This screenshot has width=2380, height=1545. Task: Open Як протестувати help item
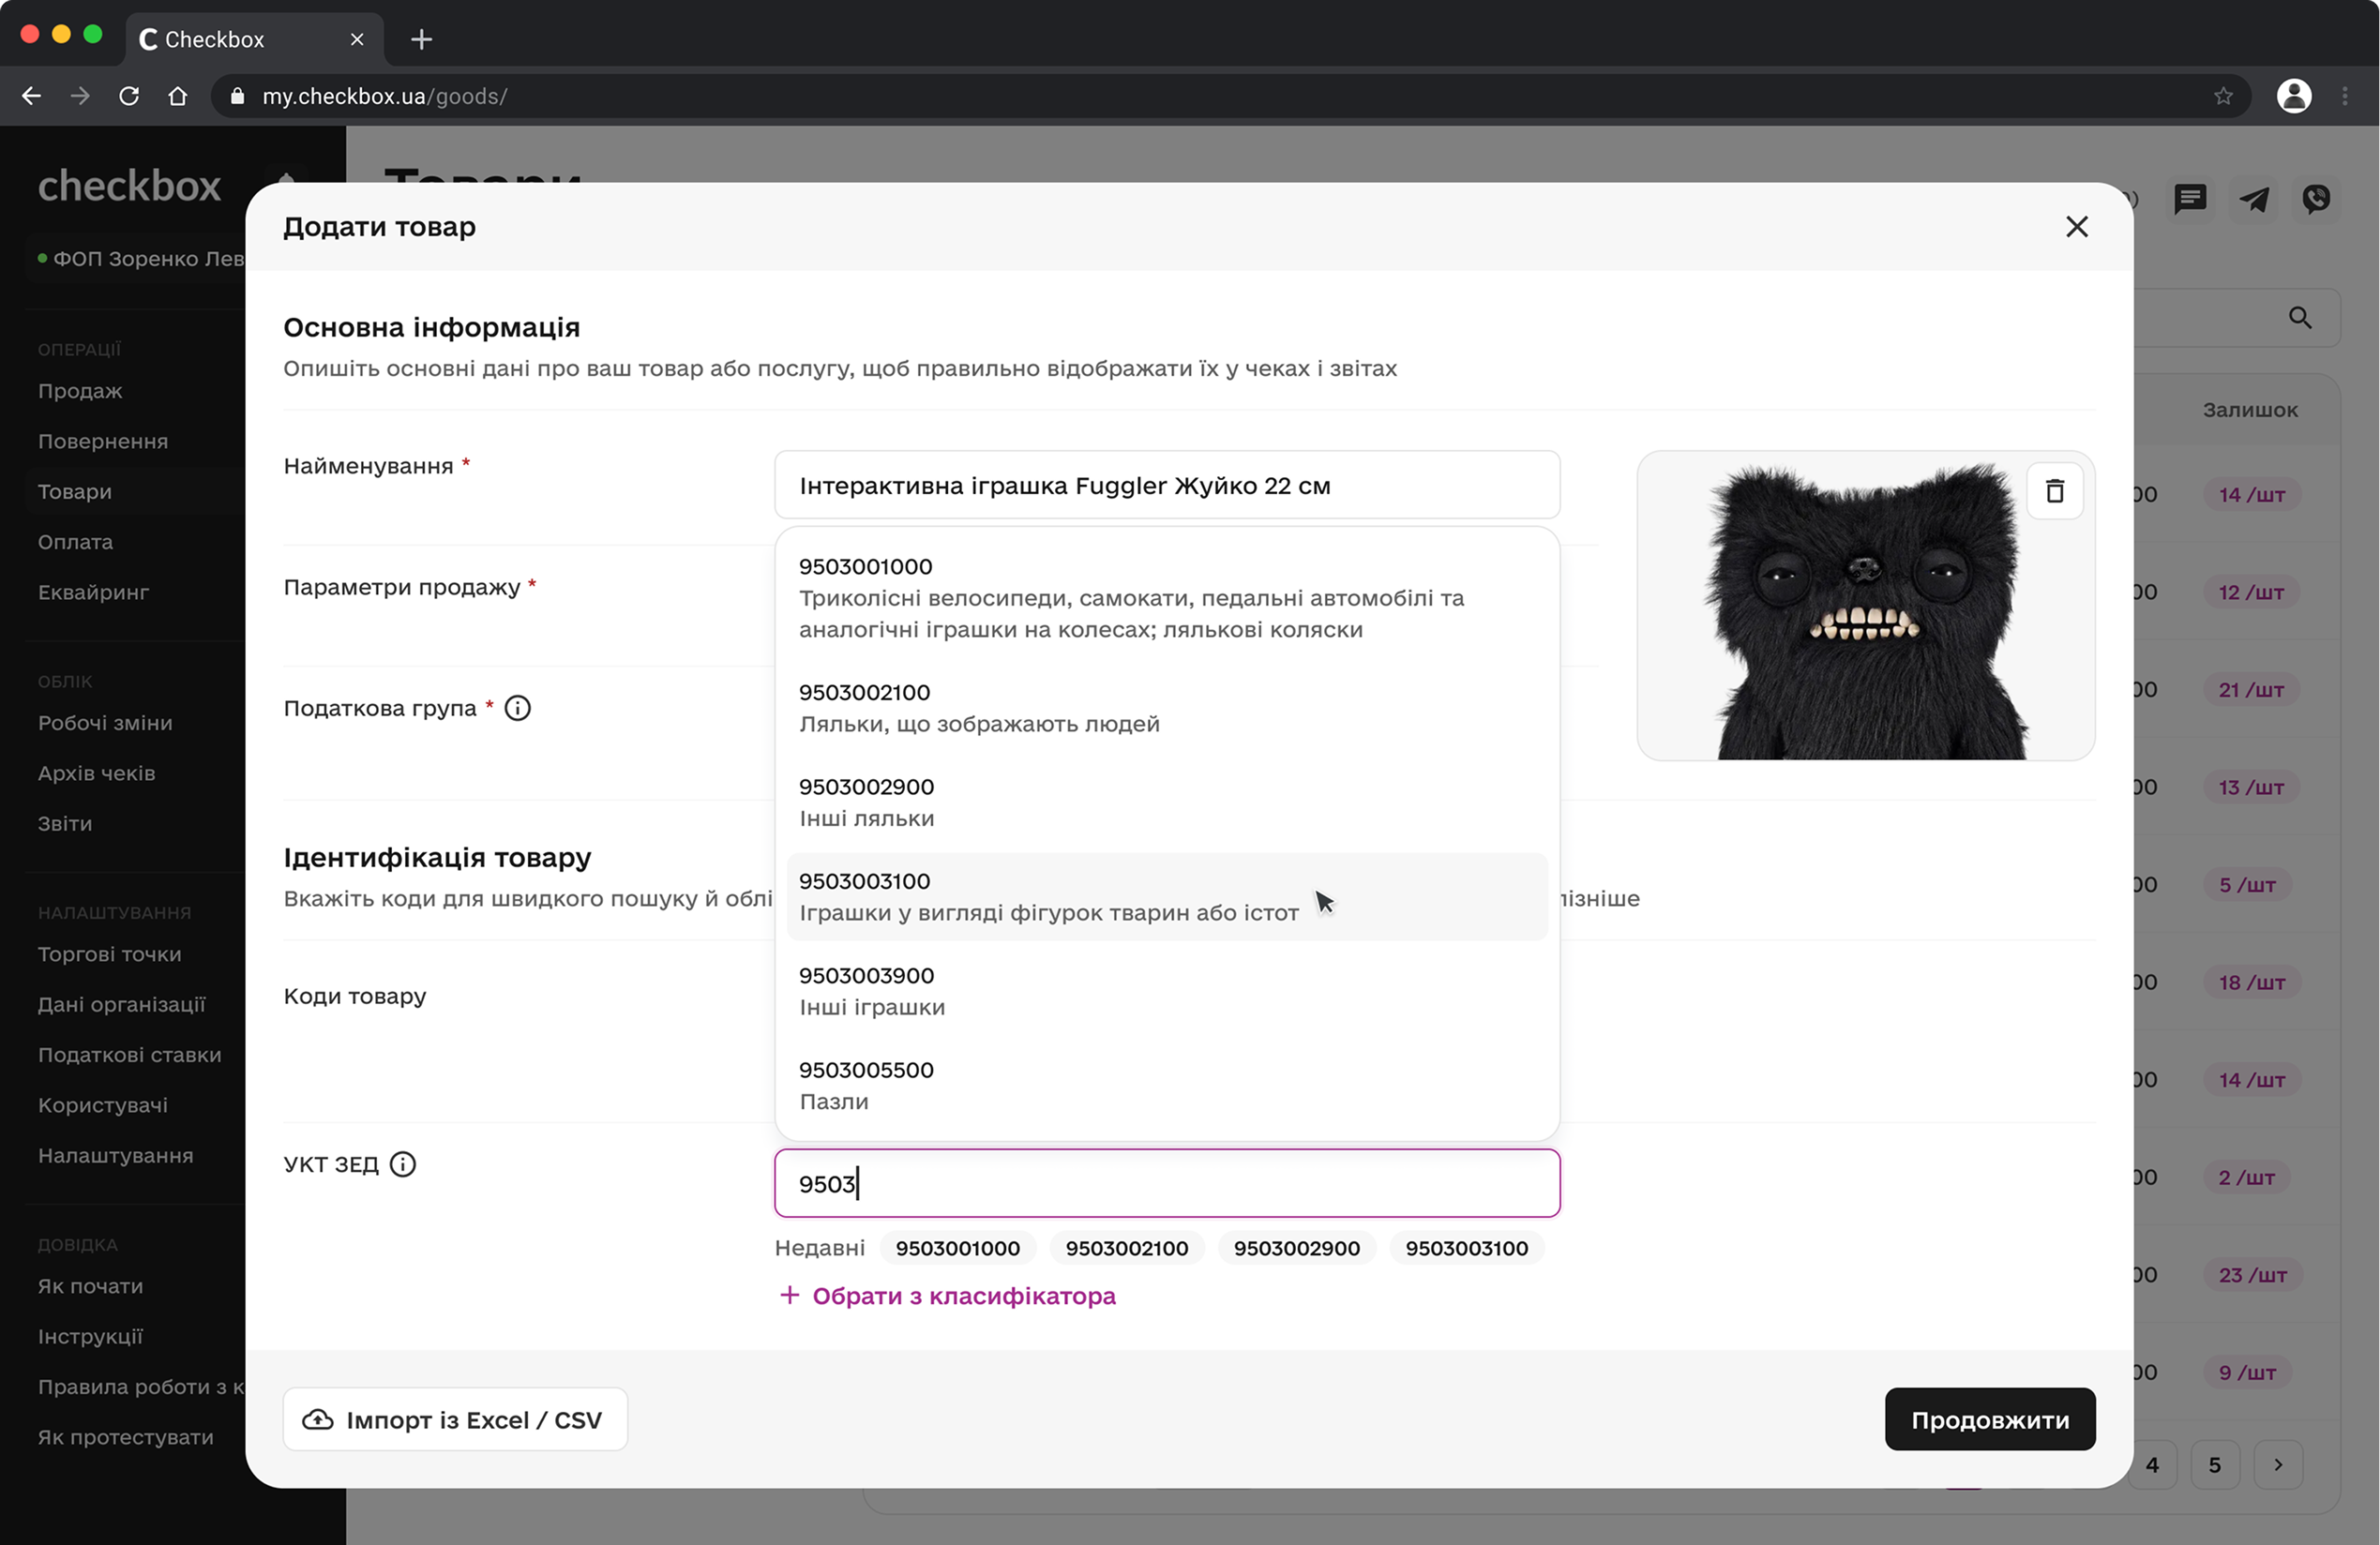tap(125, 1437)
